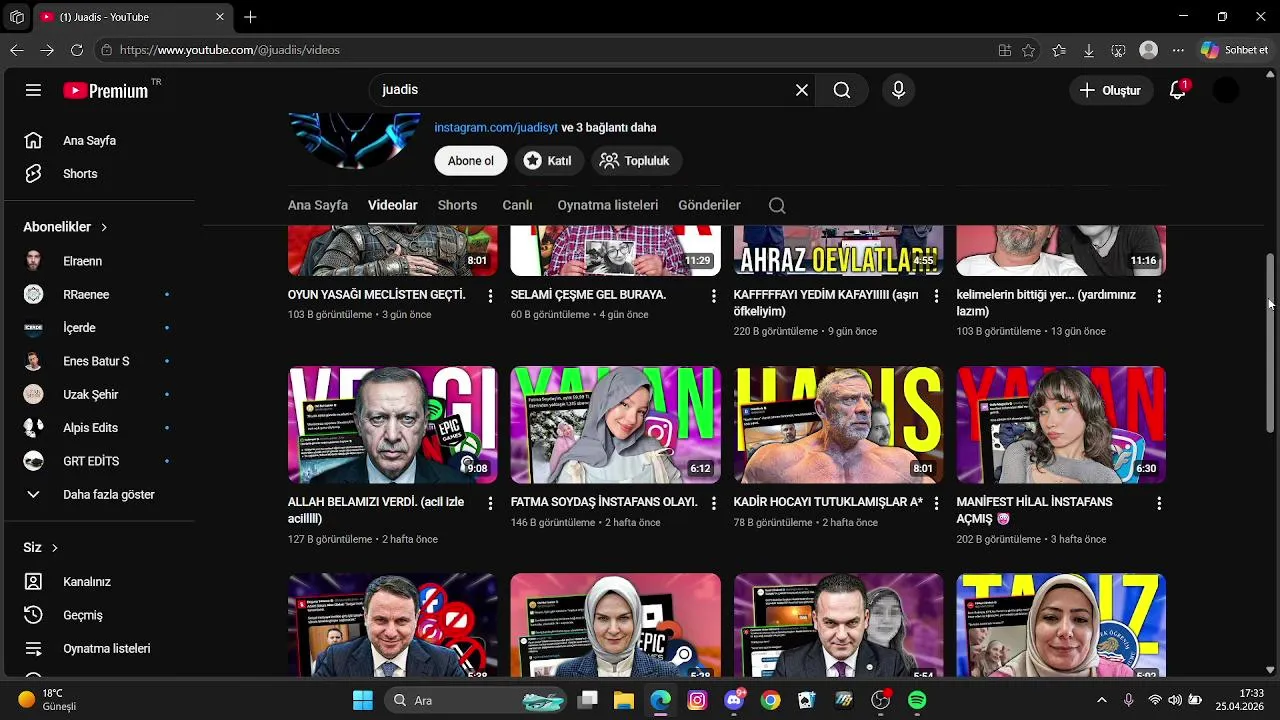Viewport: 1280px width, 720px height.
Task: Open options for MANİFEST HİLAL video
Action: [1159, 503]
